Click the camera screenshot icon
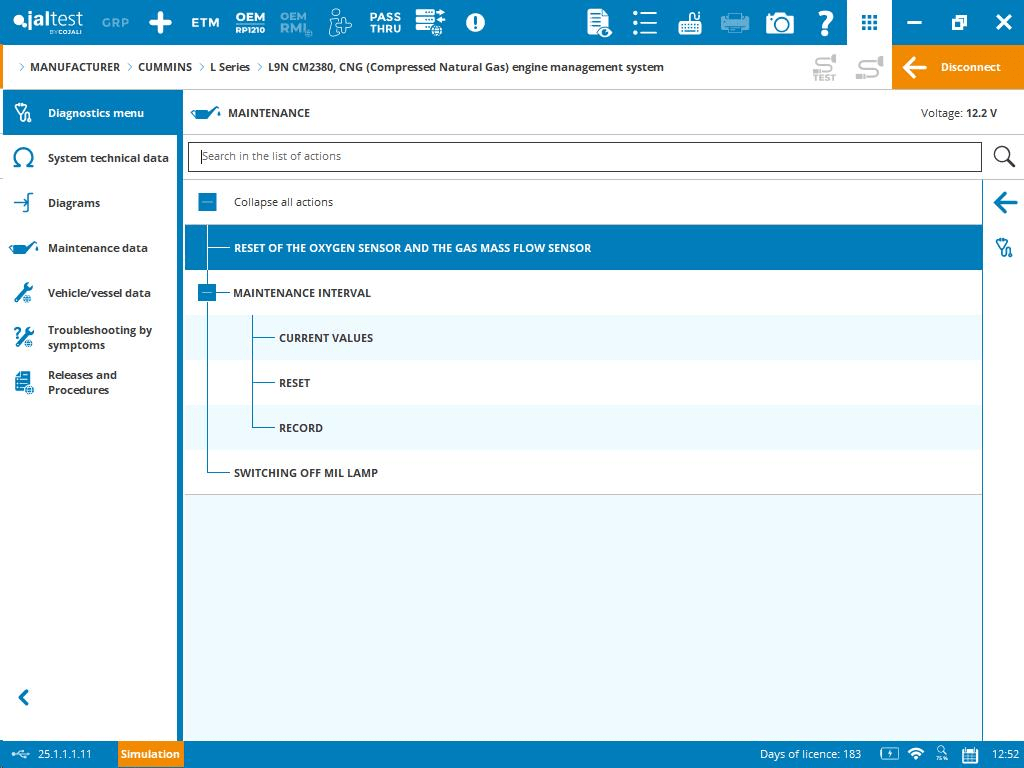This screenshot has width=1024, height=768. (x=779, y=22)
